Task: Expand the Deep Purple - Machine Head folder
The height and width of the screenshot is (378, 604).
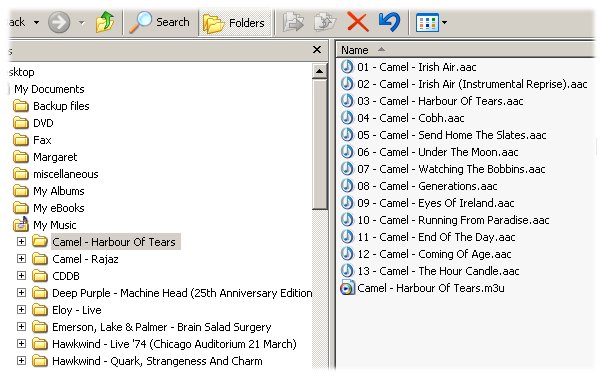Action: [22, 293]
